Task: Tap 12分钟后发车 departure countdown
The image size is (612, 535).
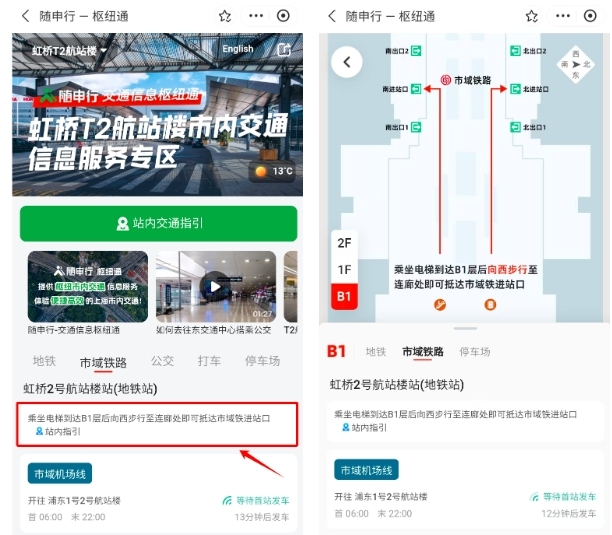Action: [x=569, y=514]
